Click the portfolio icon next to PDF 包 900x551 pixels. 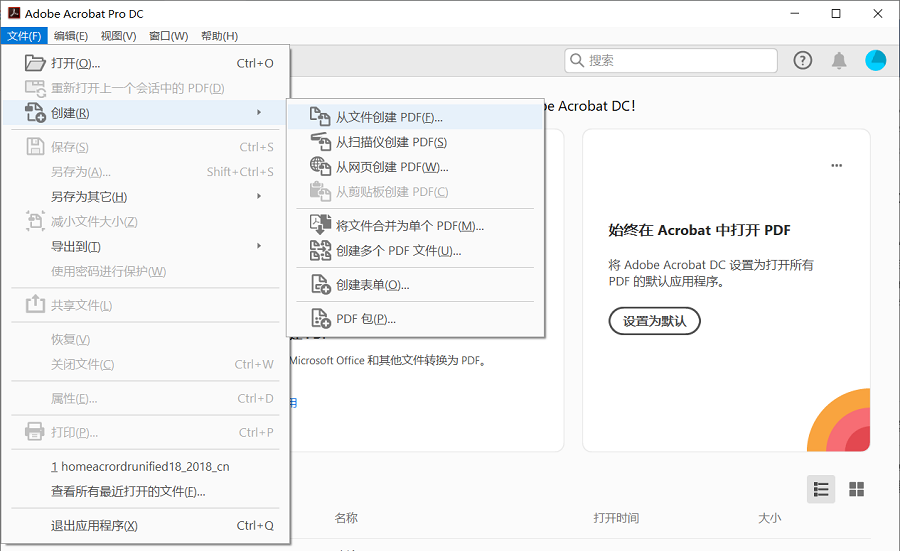320,318
